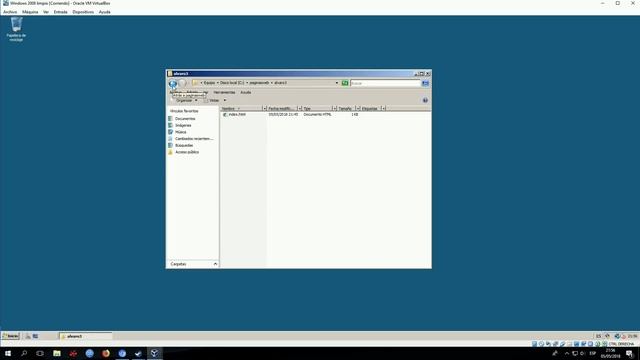The width and height of the screenshot is (640, 360).
Task: Select the Papelera de reciclaje desktop icon
Action: click(x=16, y=29)
